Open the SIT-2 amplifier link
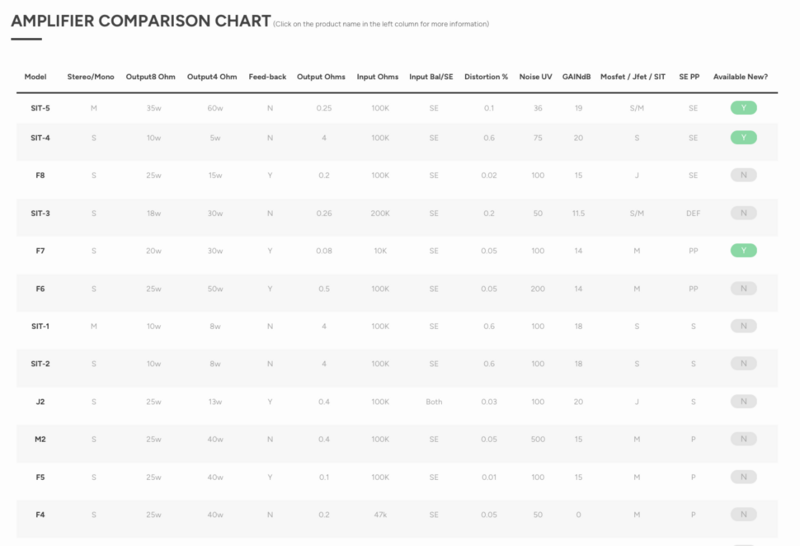 [x=40, y=363]
